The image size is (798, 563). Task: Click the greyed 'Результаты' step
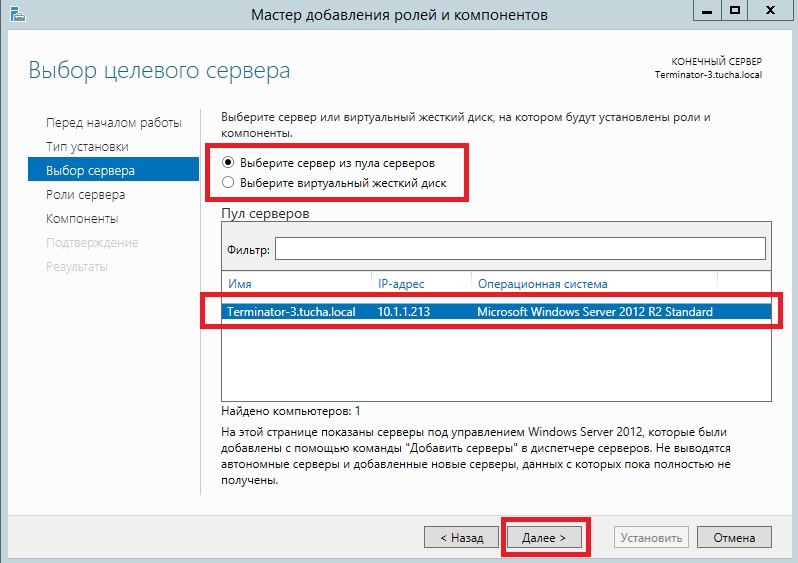[77, 266]
